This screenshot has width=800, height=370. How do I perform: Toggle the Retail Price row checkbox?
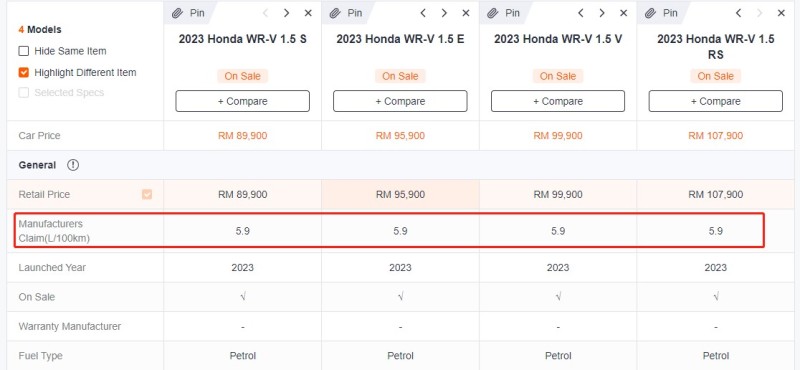click(x=147, y=194)
